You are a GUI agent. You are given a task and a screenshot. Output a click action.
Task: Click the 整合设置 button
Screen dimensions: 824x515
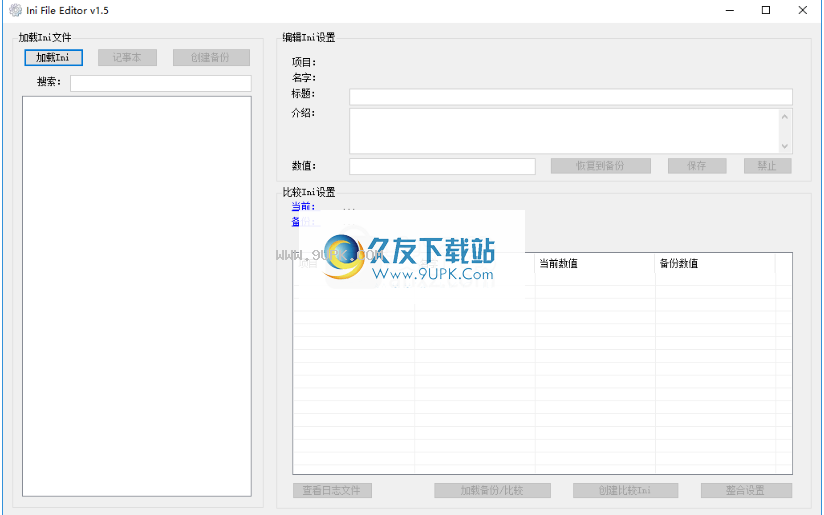pyautogui.click(x=746, y=490)
